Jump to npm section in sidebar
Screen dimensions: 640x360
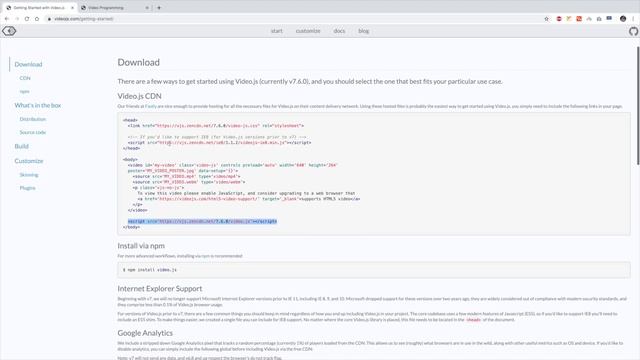coord(24,91)
